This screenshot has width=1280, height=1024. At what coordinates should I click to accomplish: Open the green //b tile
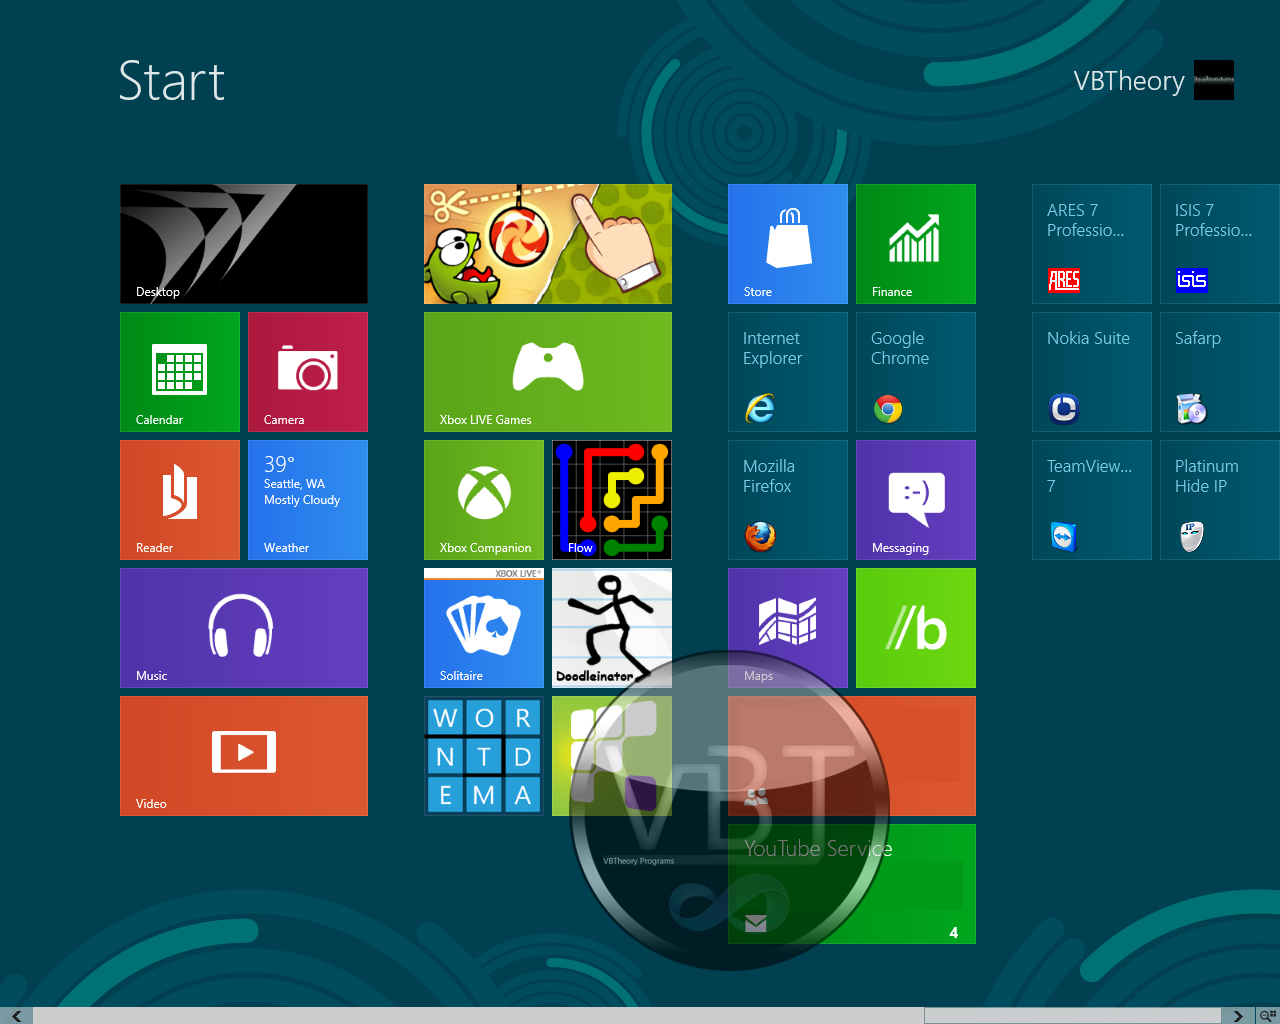point(916,628)
